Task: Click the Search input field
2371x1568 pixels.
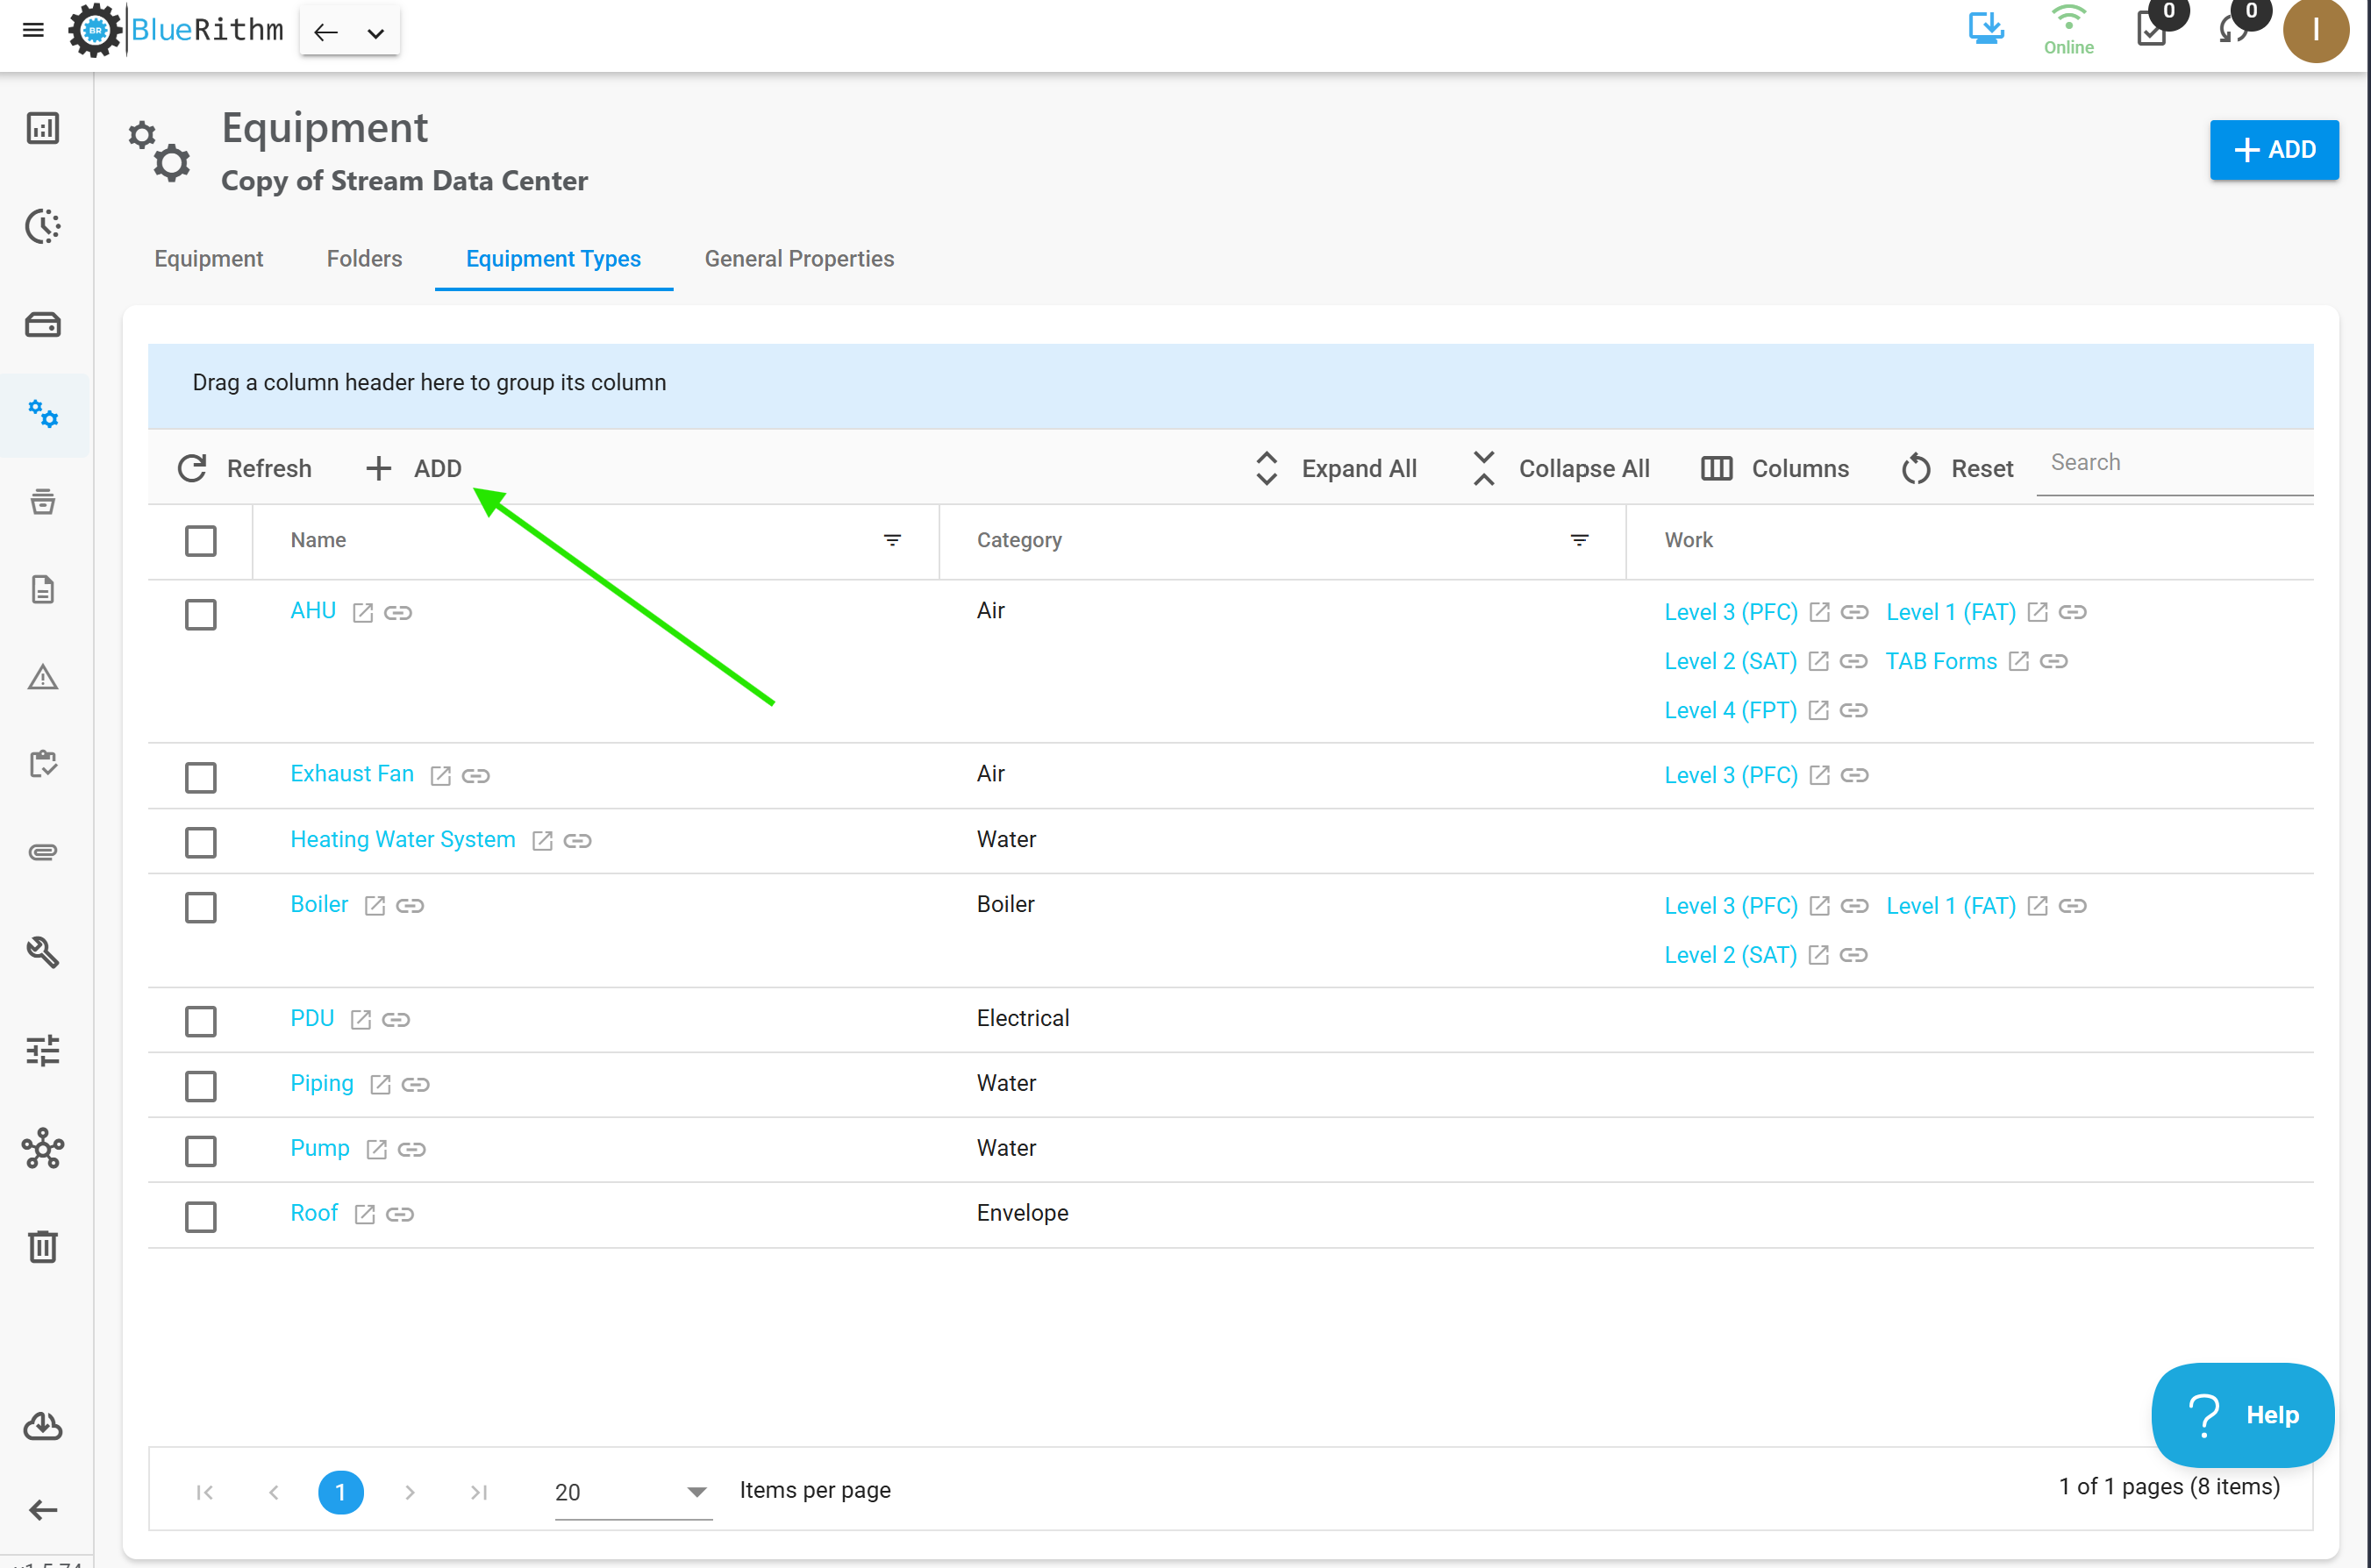Action: pos(2175,464)
